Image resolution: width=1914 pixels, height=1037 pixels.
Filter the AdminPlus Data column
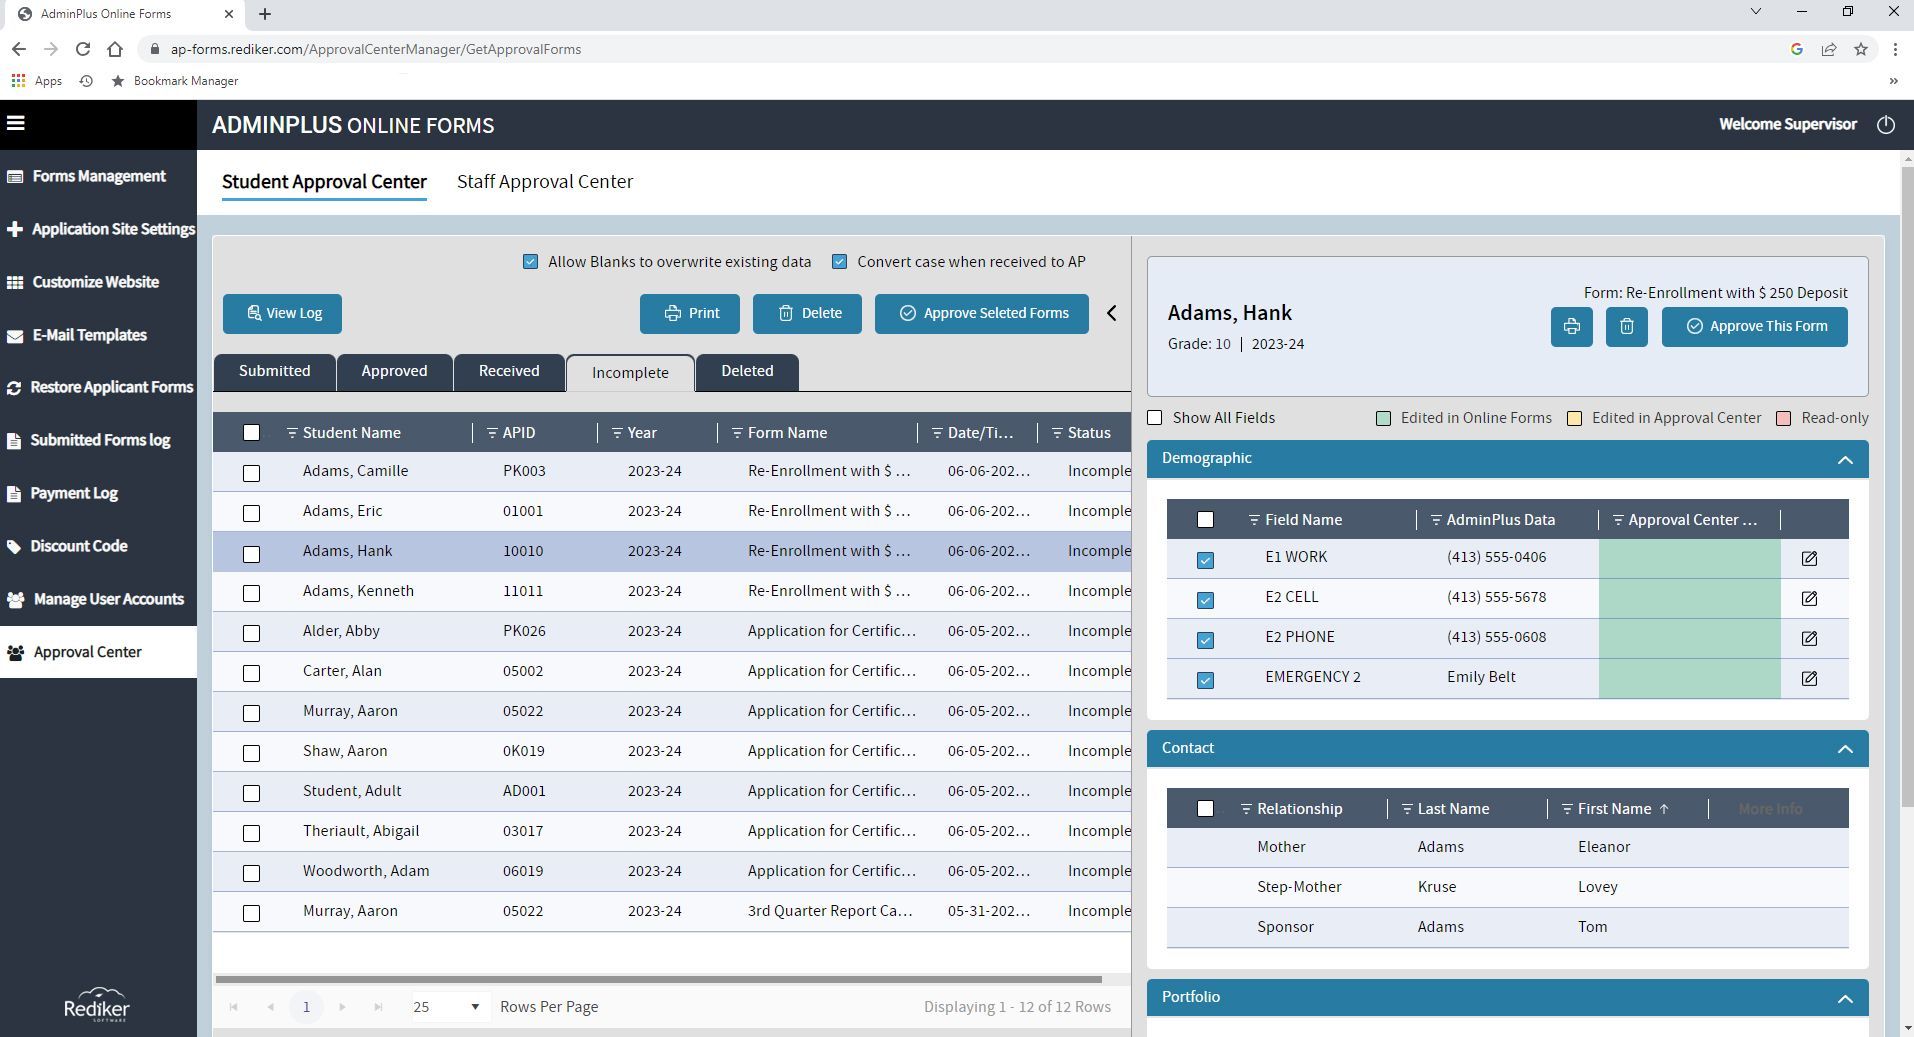coord(1436,520)
